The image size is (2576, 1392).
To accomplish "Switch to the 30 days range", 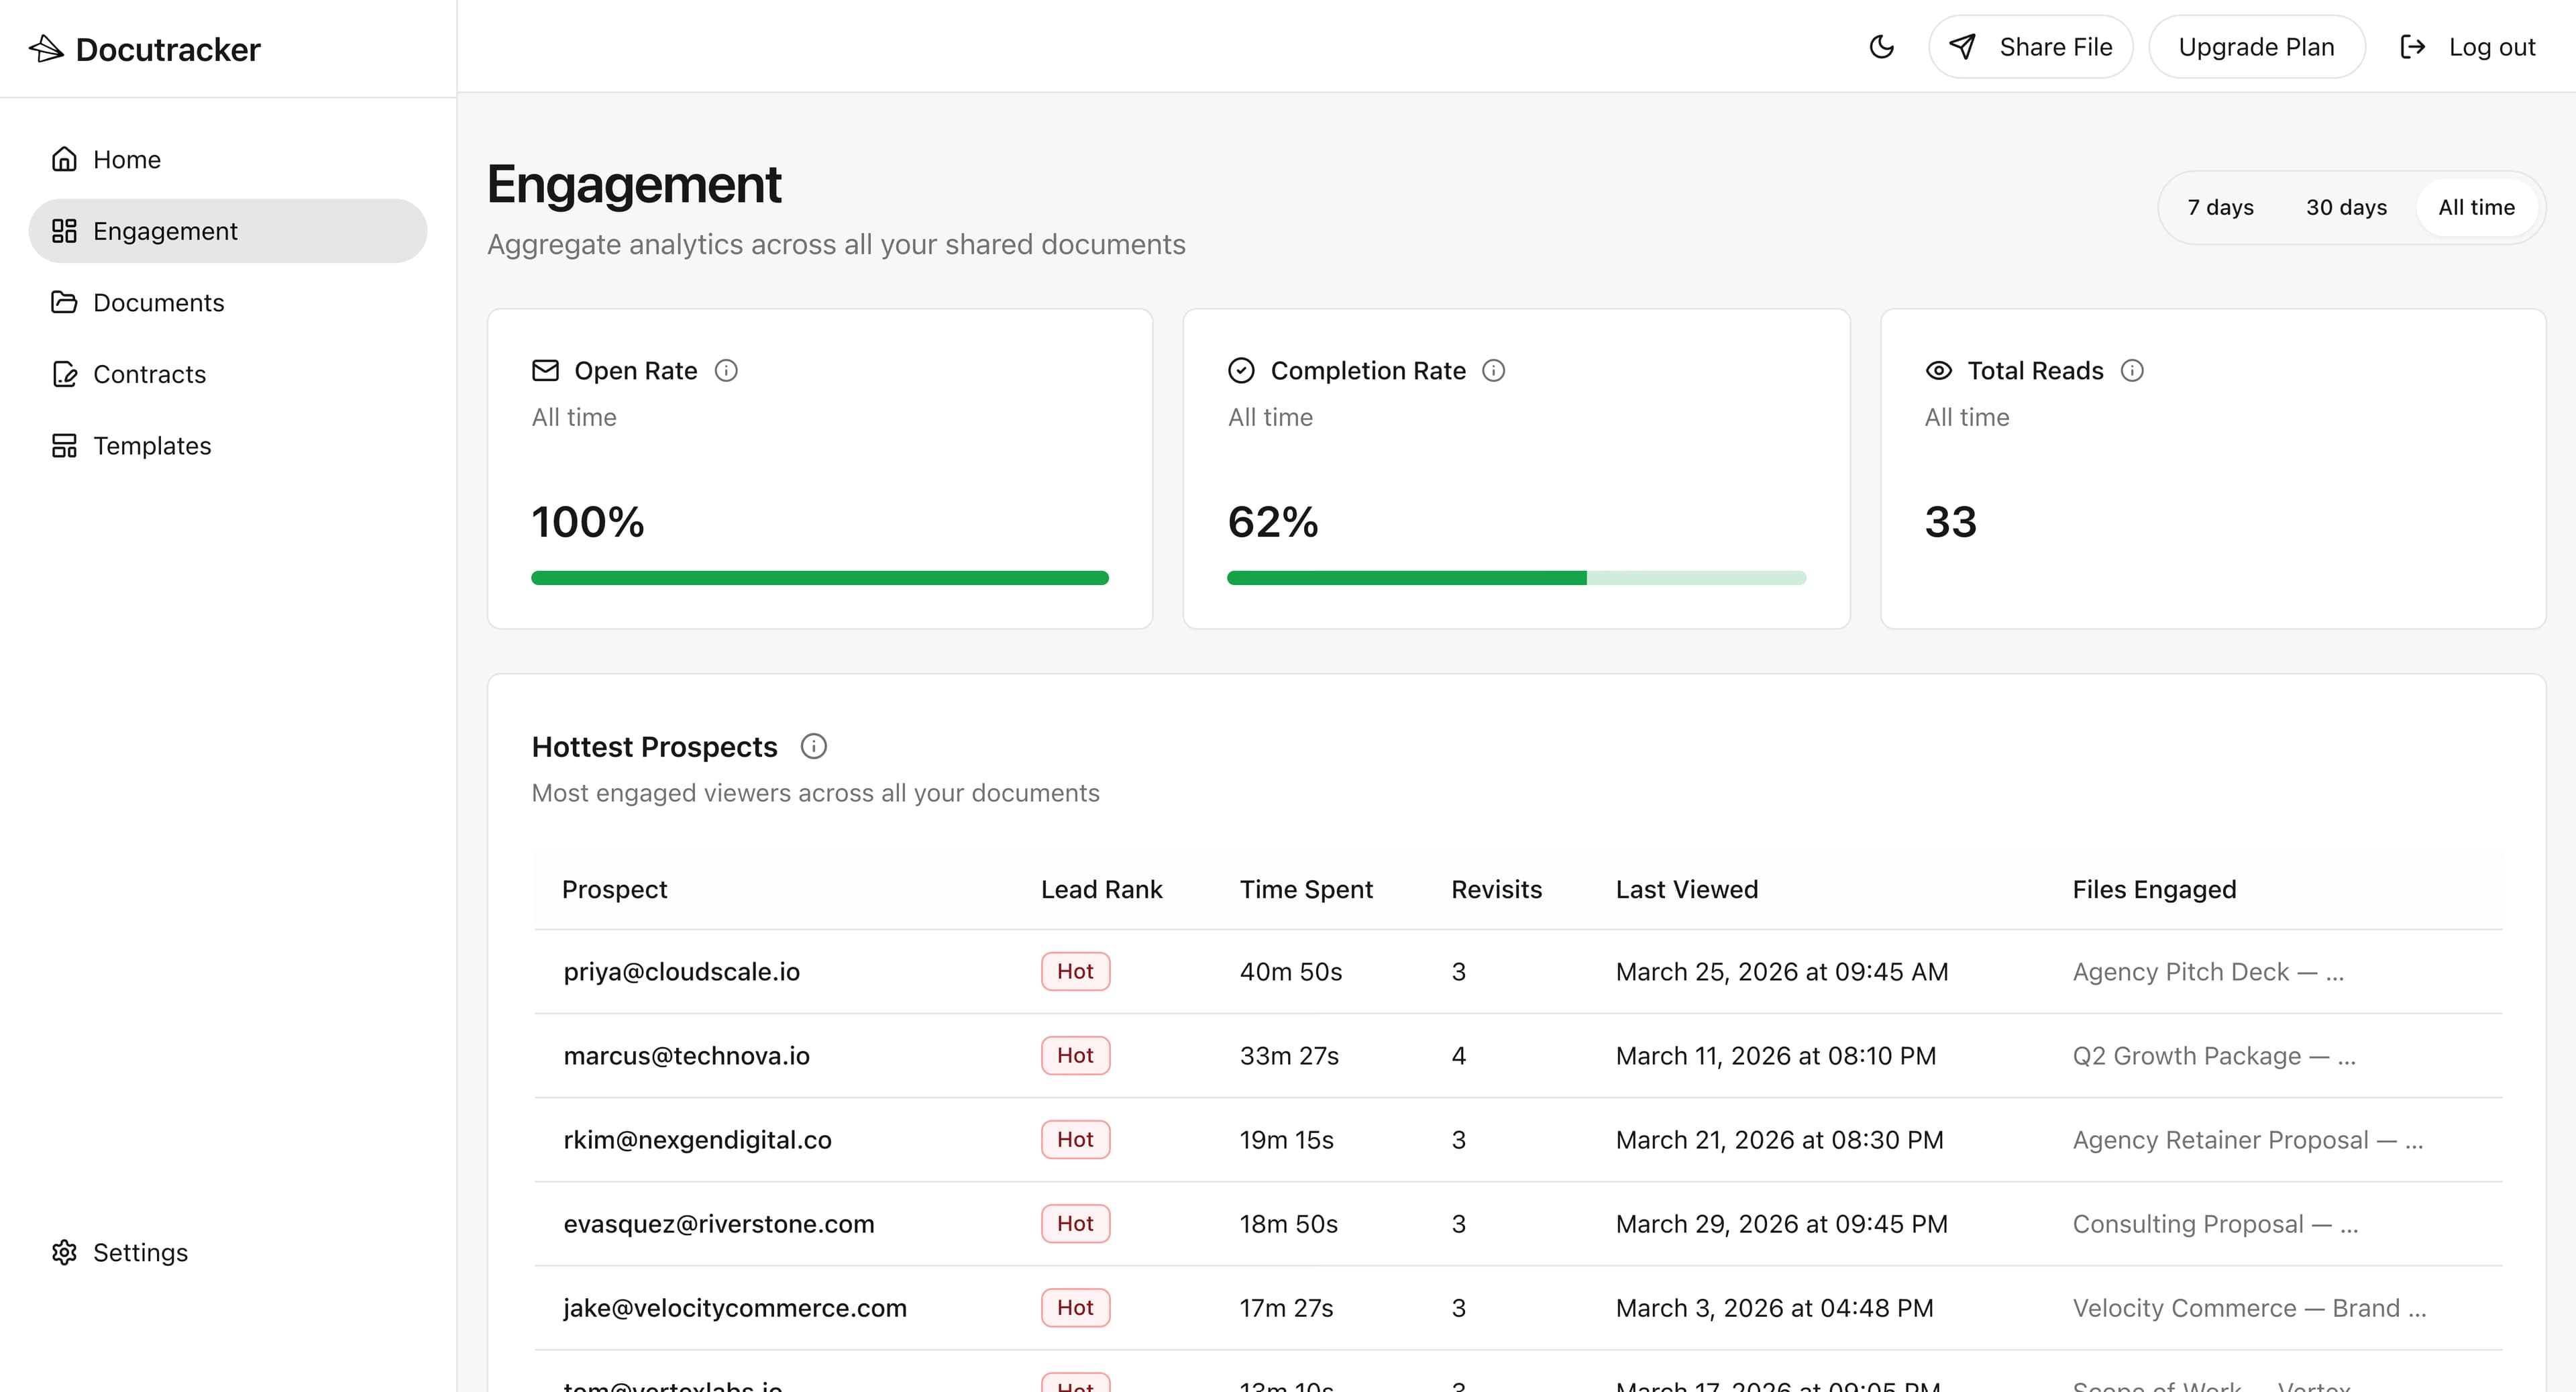I will (2346, 207).
